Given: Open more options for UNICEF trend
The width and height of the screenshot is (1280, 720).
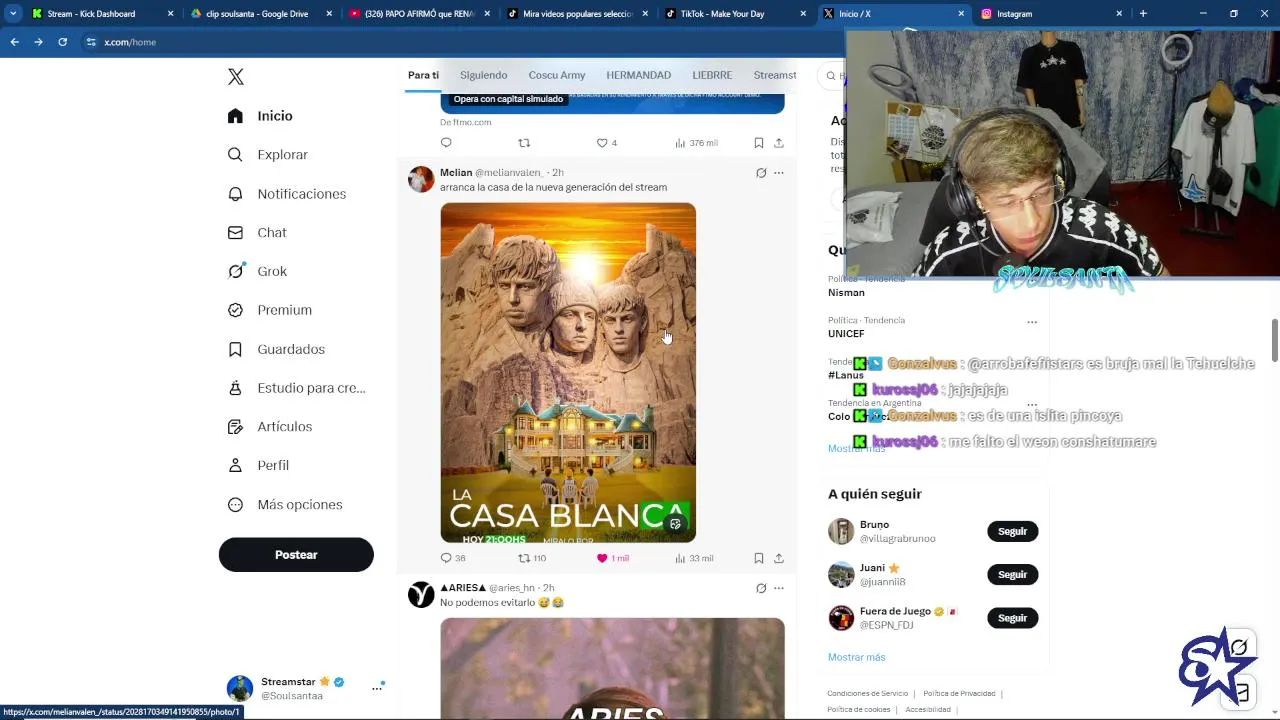Looking at the screenshot, I should [1032, 322].
